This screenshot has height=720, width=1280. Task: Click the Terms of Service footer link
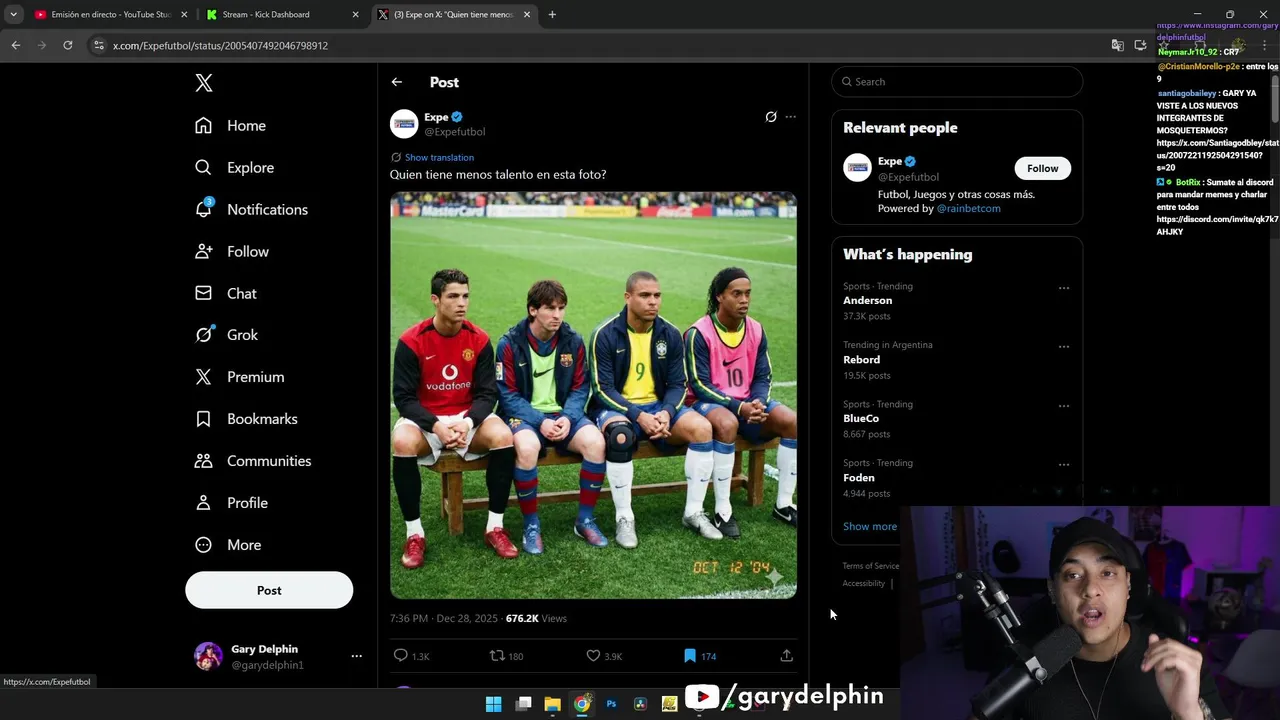pos(871,566)
